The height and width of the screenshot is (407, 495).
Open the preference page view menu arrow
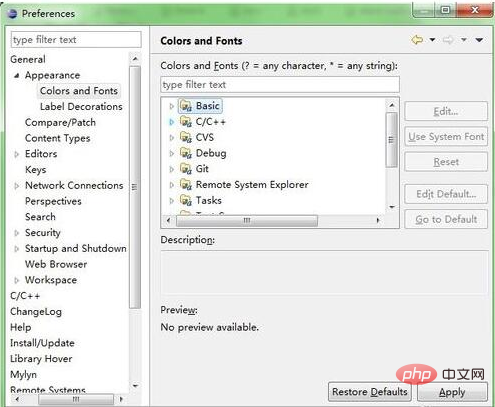click(x=479, y=40)
